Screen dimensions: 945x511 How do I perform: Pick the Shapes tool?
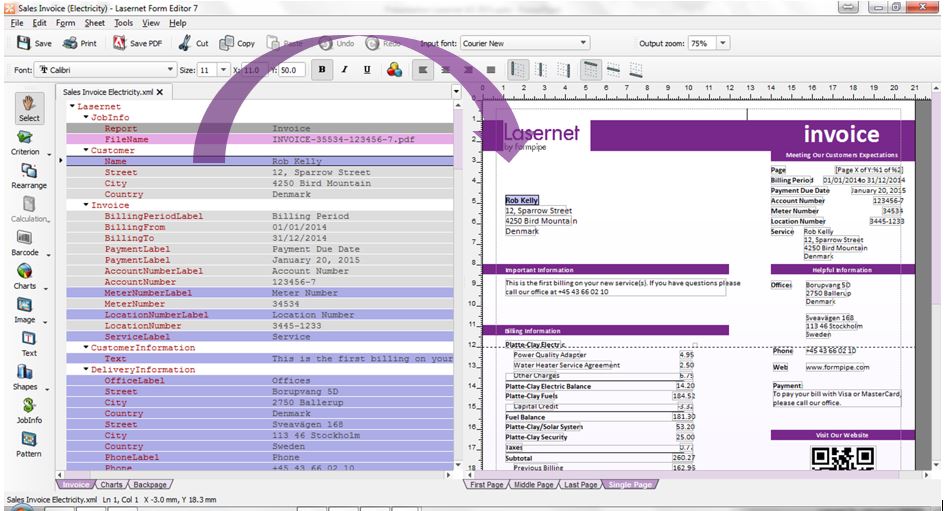(28, 378)
